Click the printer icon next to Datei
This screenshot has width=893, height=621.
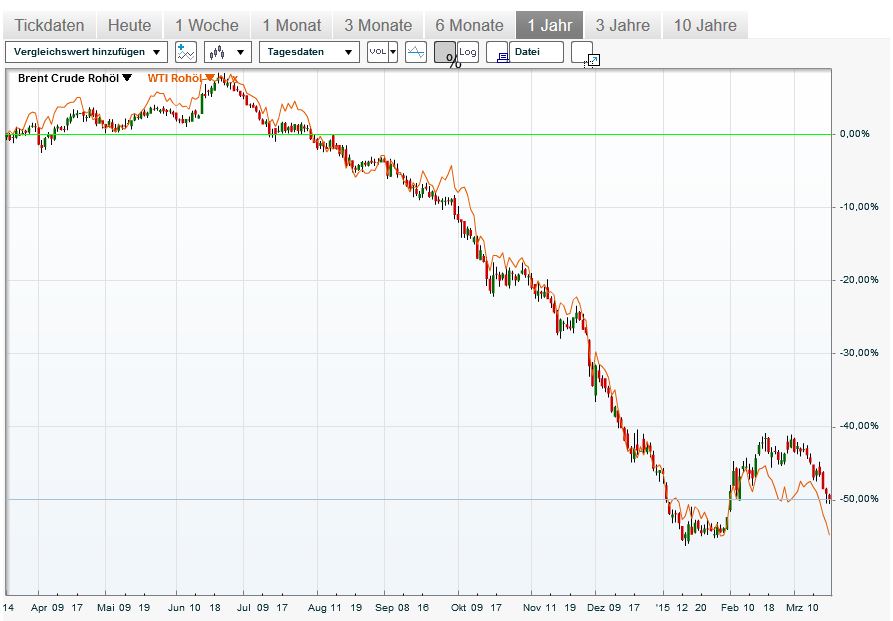[x=503, y=51]
